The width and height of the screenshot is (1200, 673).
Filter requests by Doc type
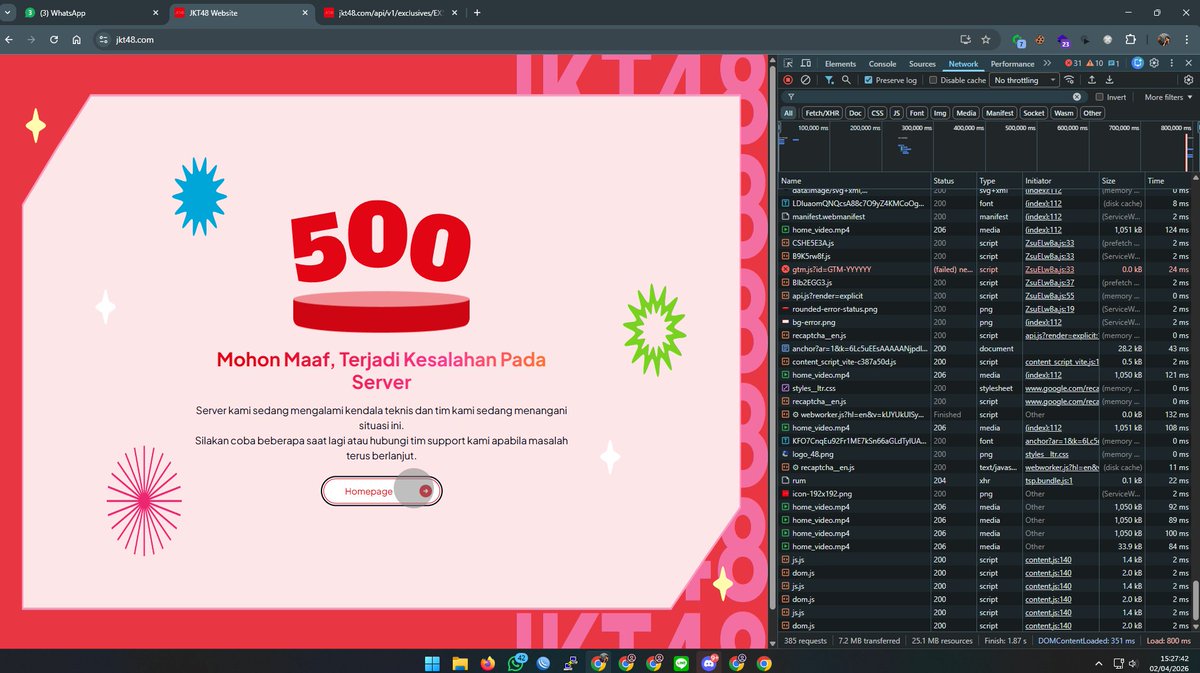tap(855, 113)
